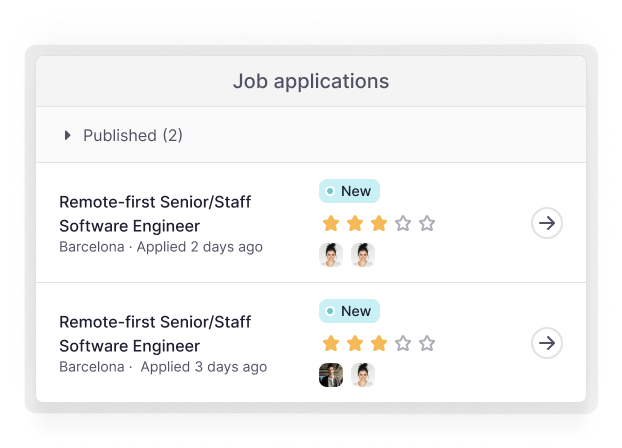The height and width of the screenshot is (448, 622).
Task: Click the Published (2) section label
Action: [x=132, y=135]
